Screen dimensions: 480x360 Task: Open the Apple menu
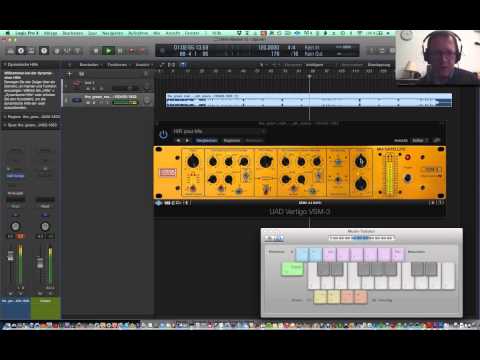pyautogui.click(x=8, y=33)
